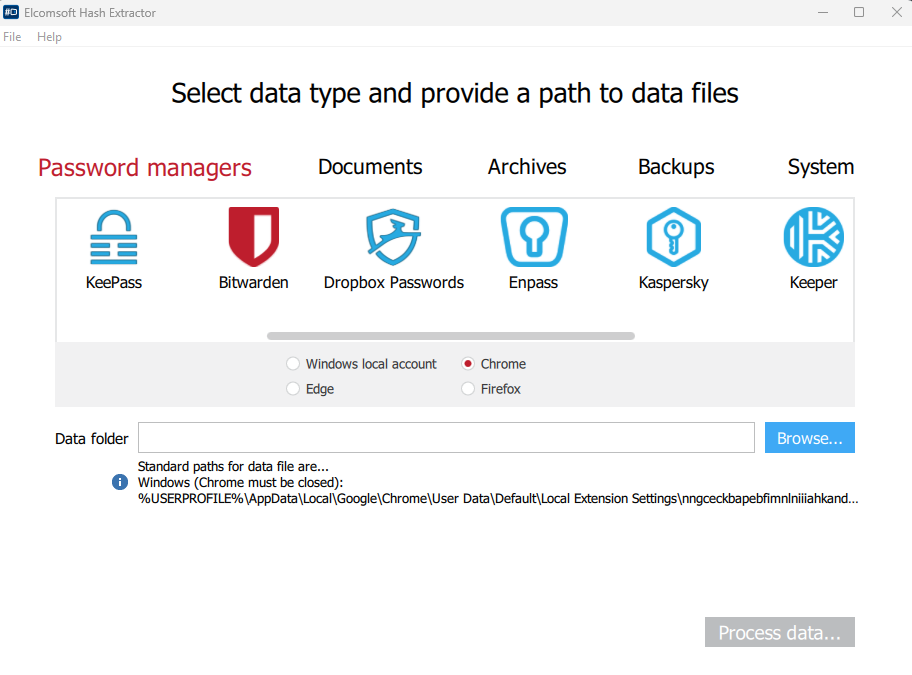This screenshot has width=912, height=675.
Task: Click the horizontal scrollbar under password managers
Action: coord(451,336)
